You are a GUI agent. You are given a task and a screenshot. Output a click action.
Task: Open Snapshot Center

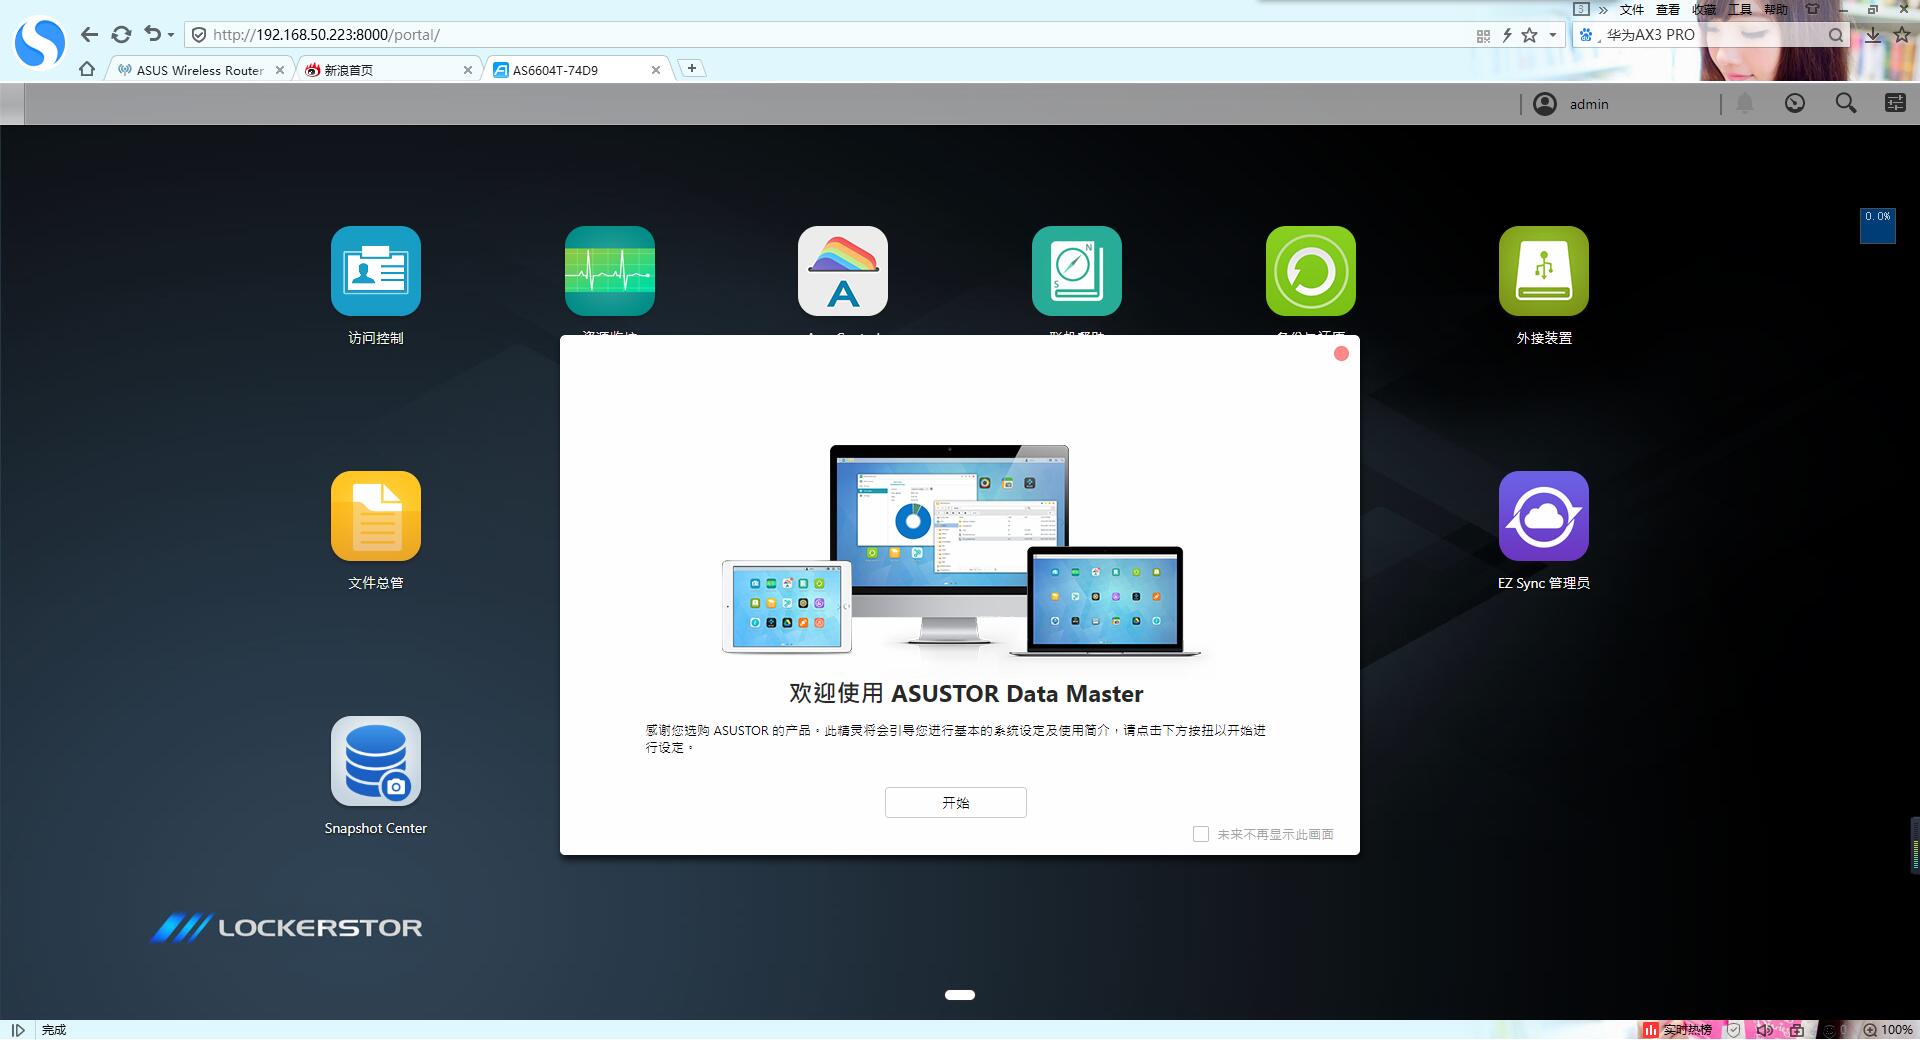point(376,761)
